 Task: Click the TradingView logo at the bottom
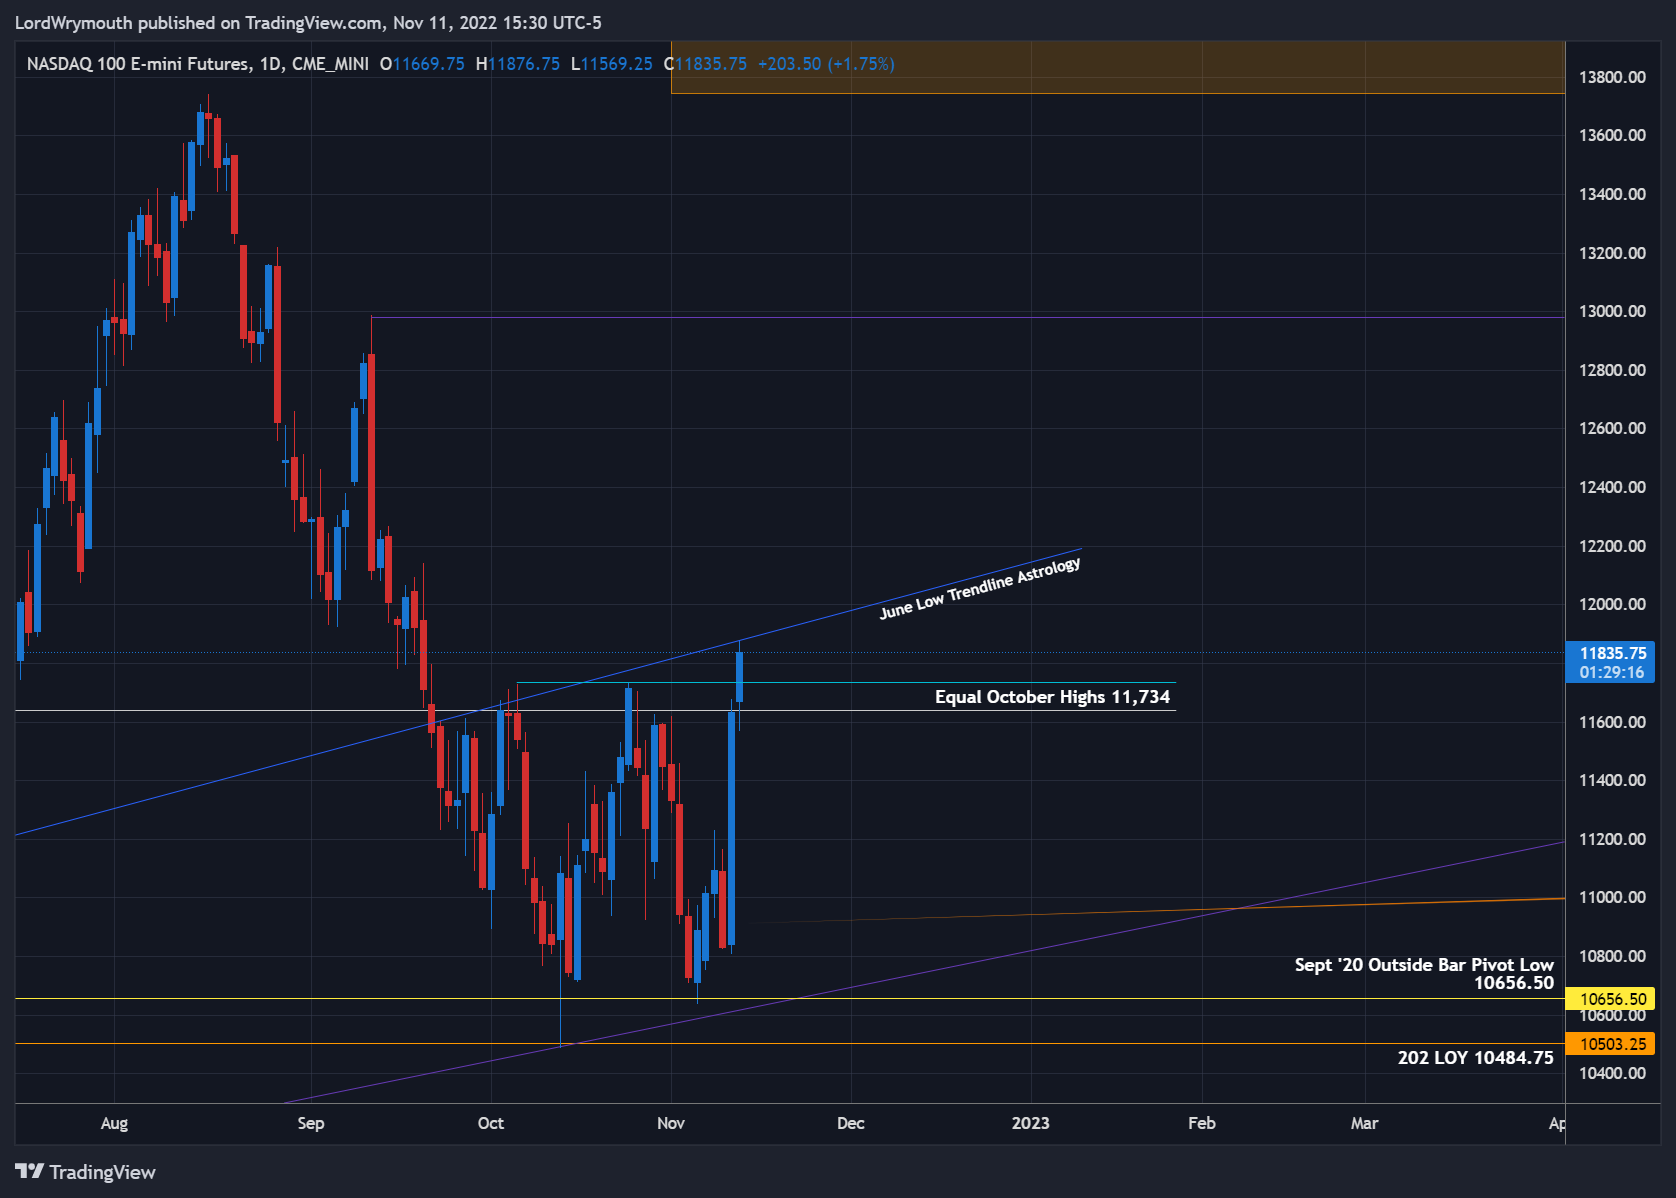tap(86, 1172)
